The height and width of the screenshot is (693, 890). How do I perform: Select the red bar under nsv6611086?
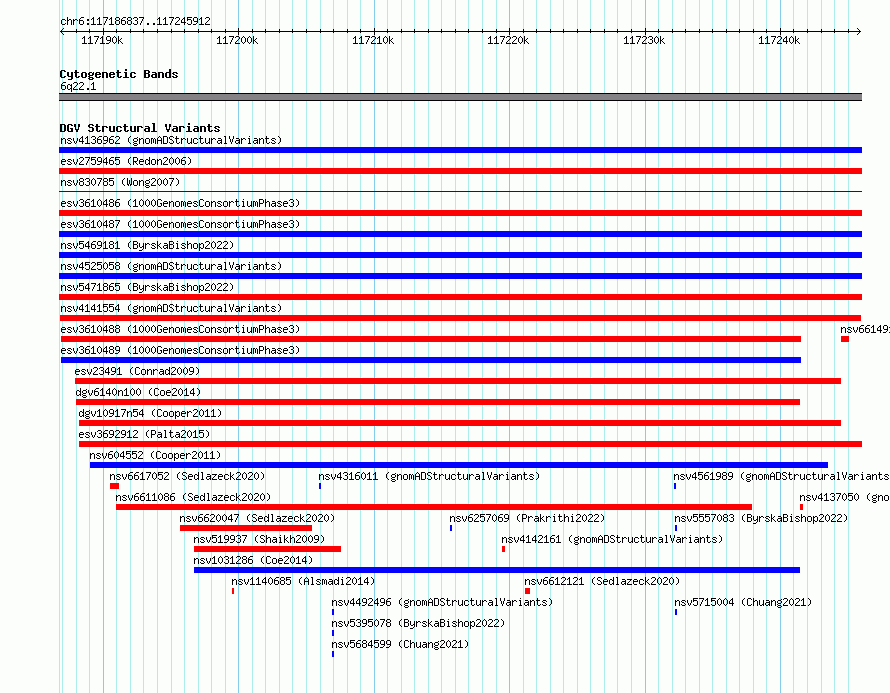[x=434, y=507]
